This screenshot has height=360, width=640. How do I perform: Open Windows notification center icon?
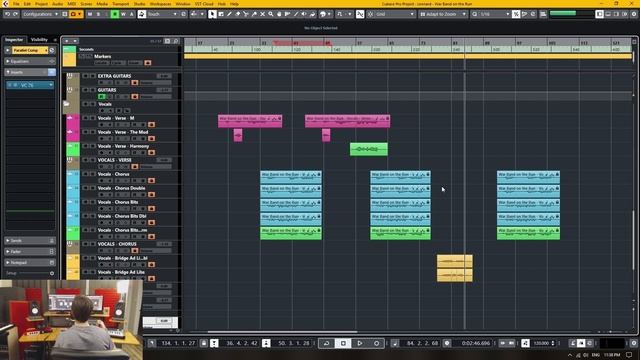629,355
